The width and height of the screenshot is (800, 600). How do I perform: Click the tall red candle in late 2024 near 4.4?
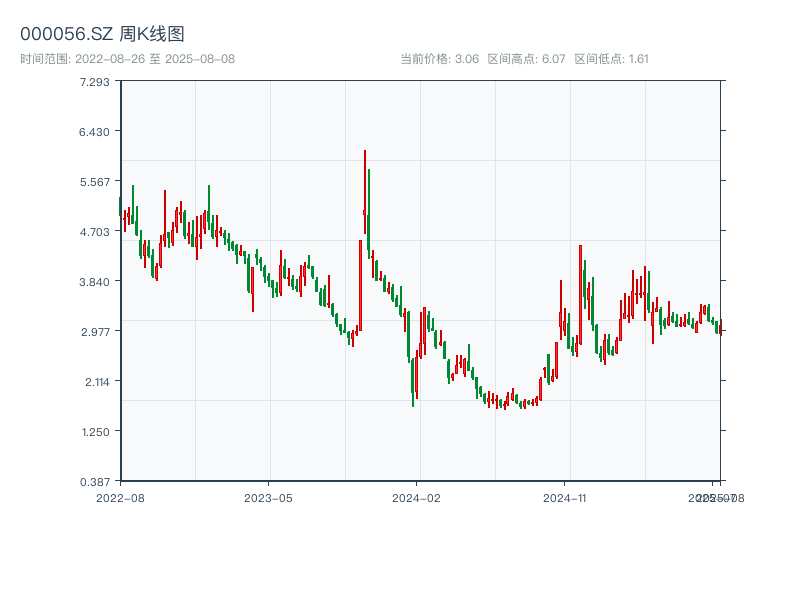click(x=581, y=294)
